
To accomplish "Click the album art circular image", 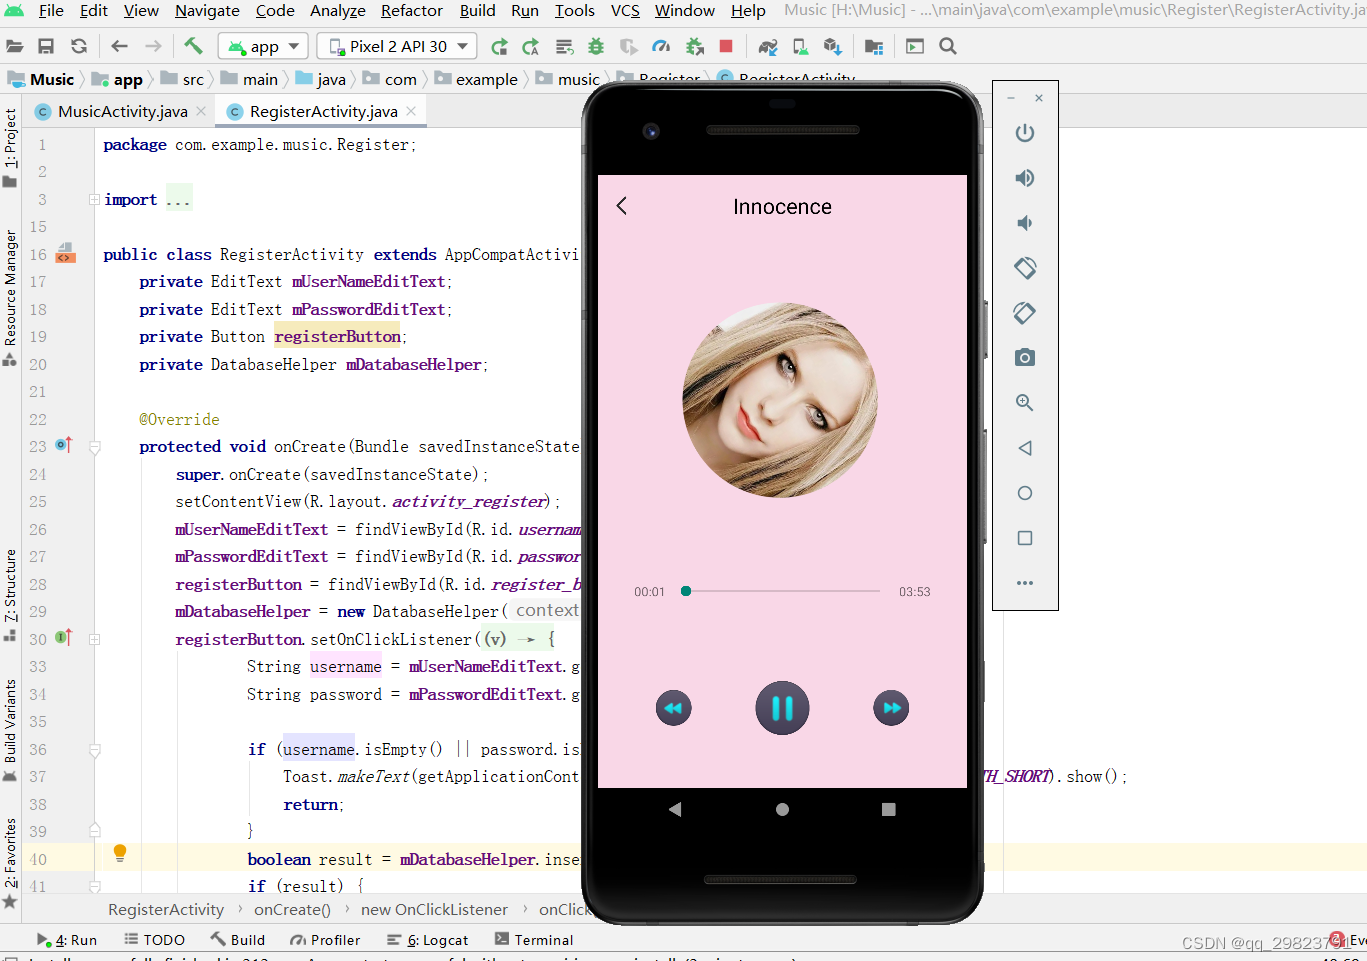I will pyautogui.click(x=780, y=400).
